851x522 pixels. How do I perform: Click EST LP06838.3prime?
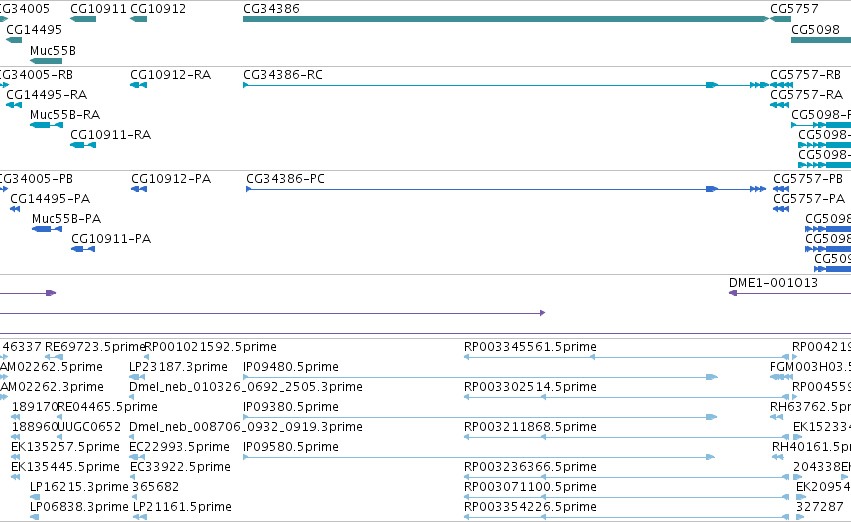[79, 507]
